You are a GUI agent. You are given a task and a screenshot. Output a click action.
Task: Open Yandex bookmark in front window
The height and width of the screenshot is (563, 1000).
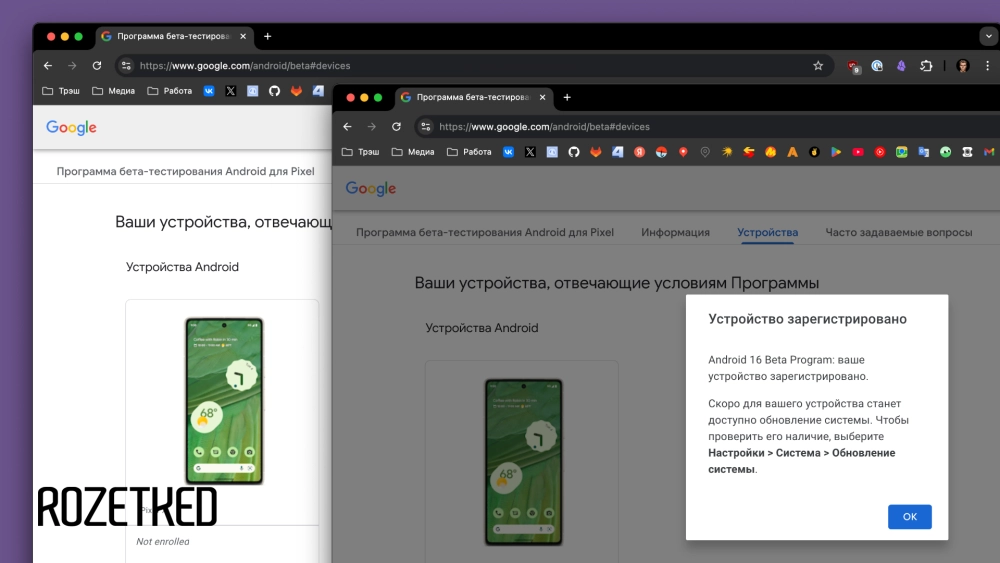click(x=640, y=152)
